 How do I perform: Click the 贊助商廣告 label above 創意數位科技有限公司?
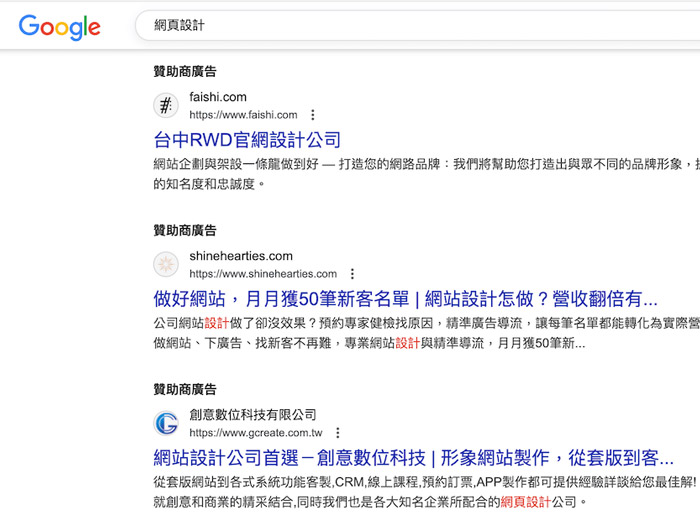[x=185, y=389]
